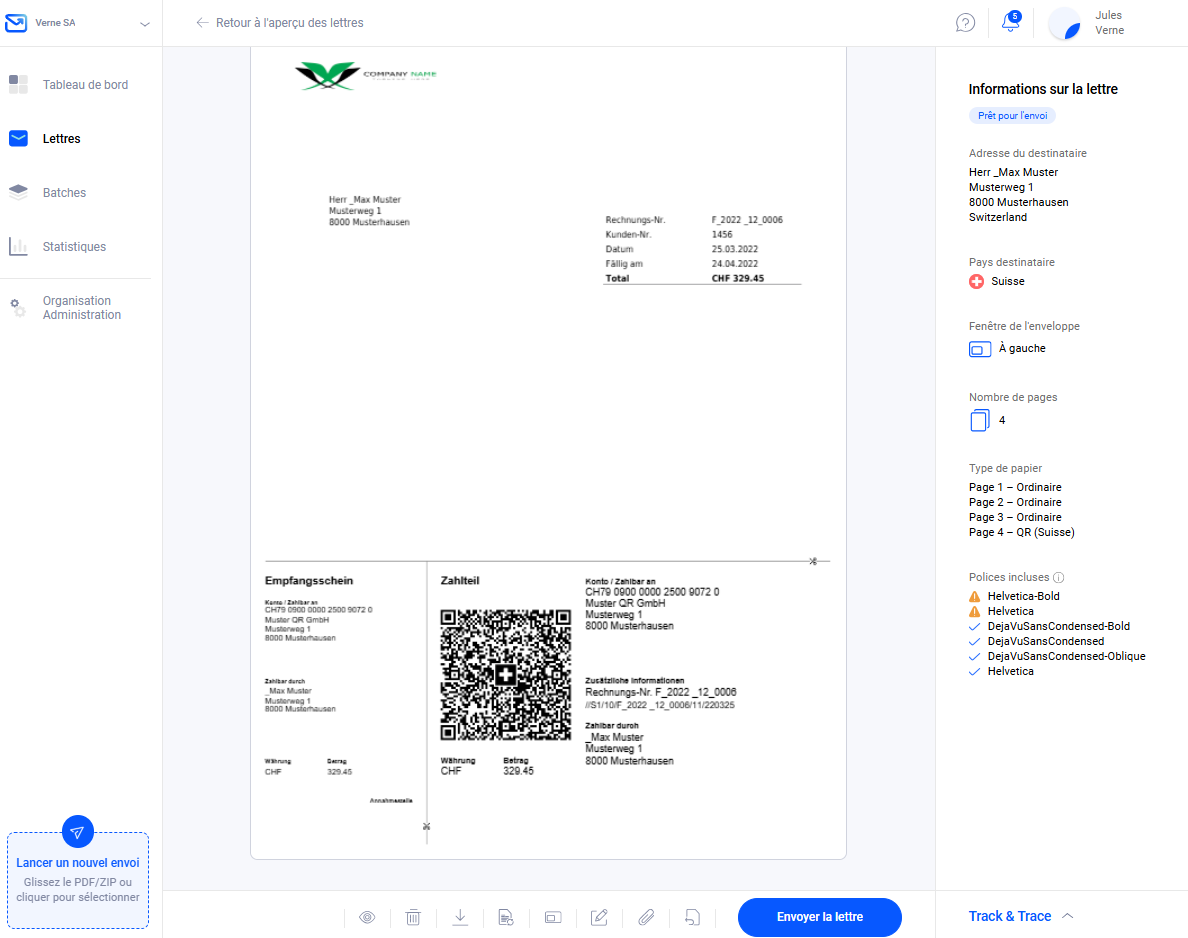
Task: Open the Statistiques section
Action: [x=74, y=247]
